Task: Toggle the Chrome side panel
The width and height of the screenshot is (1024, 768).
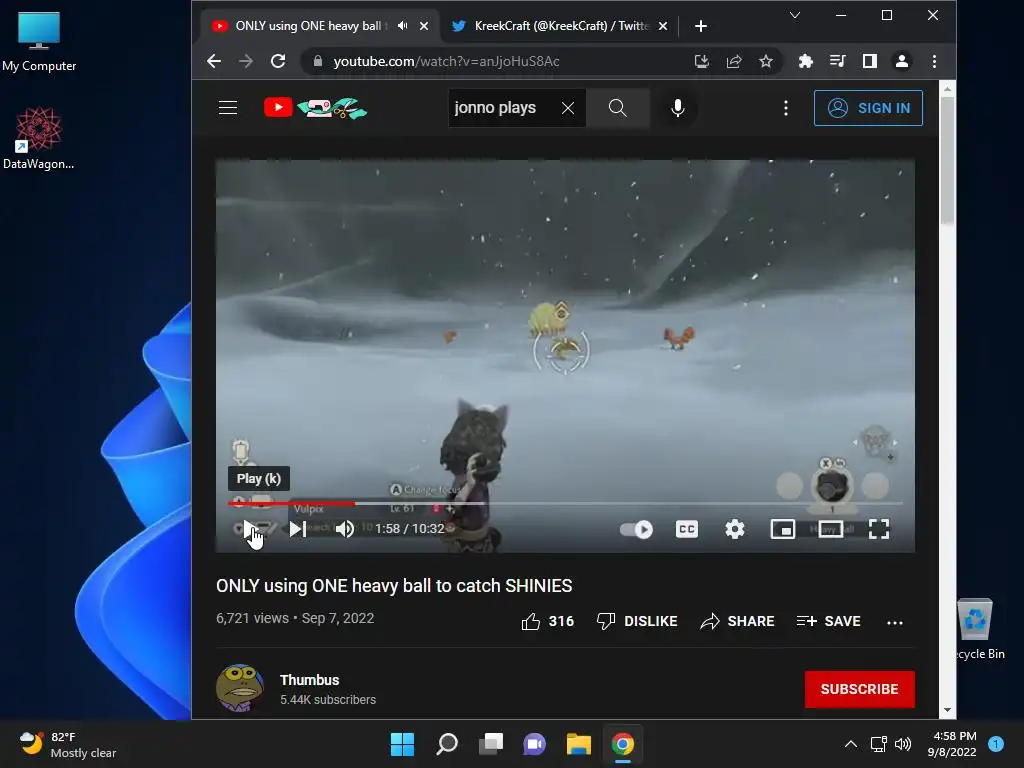Action: pos(870,61)
